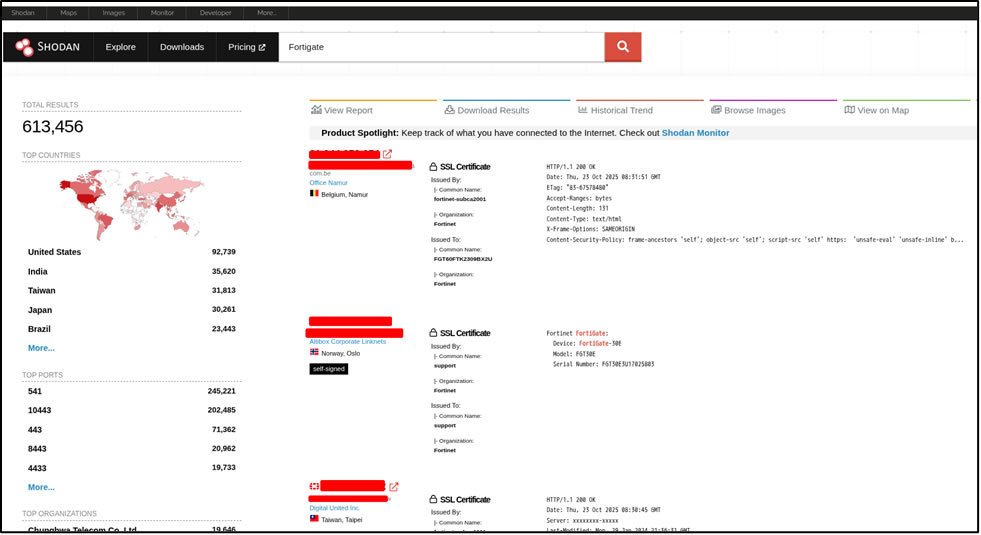Open the More... top bar menu

pos(267,13)
